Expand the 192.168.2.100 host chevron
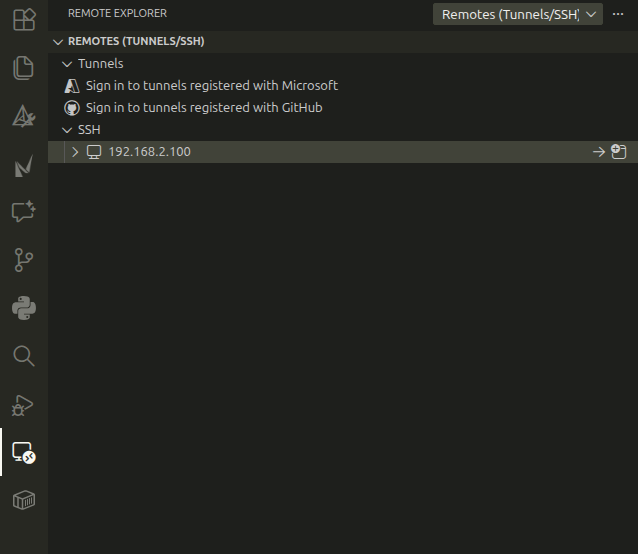Viewport: 638px width, 554px height. tap(75, 152)
